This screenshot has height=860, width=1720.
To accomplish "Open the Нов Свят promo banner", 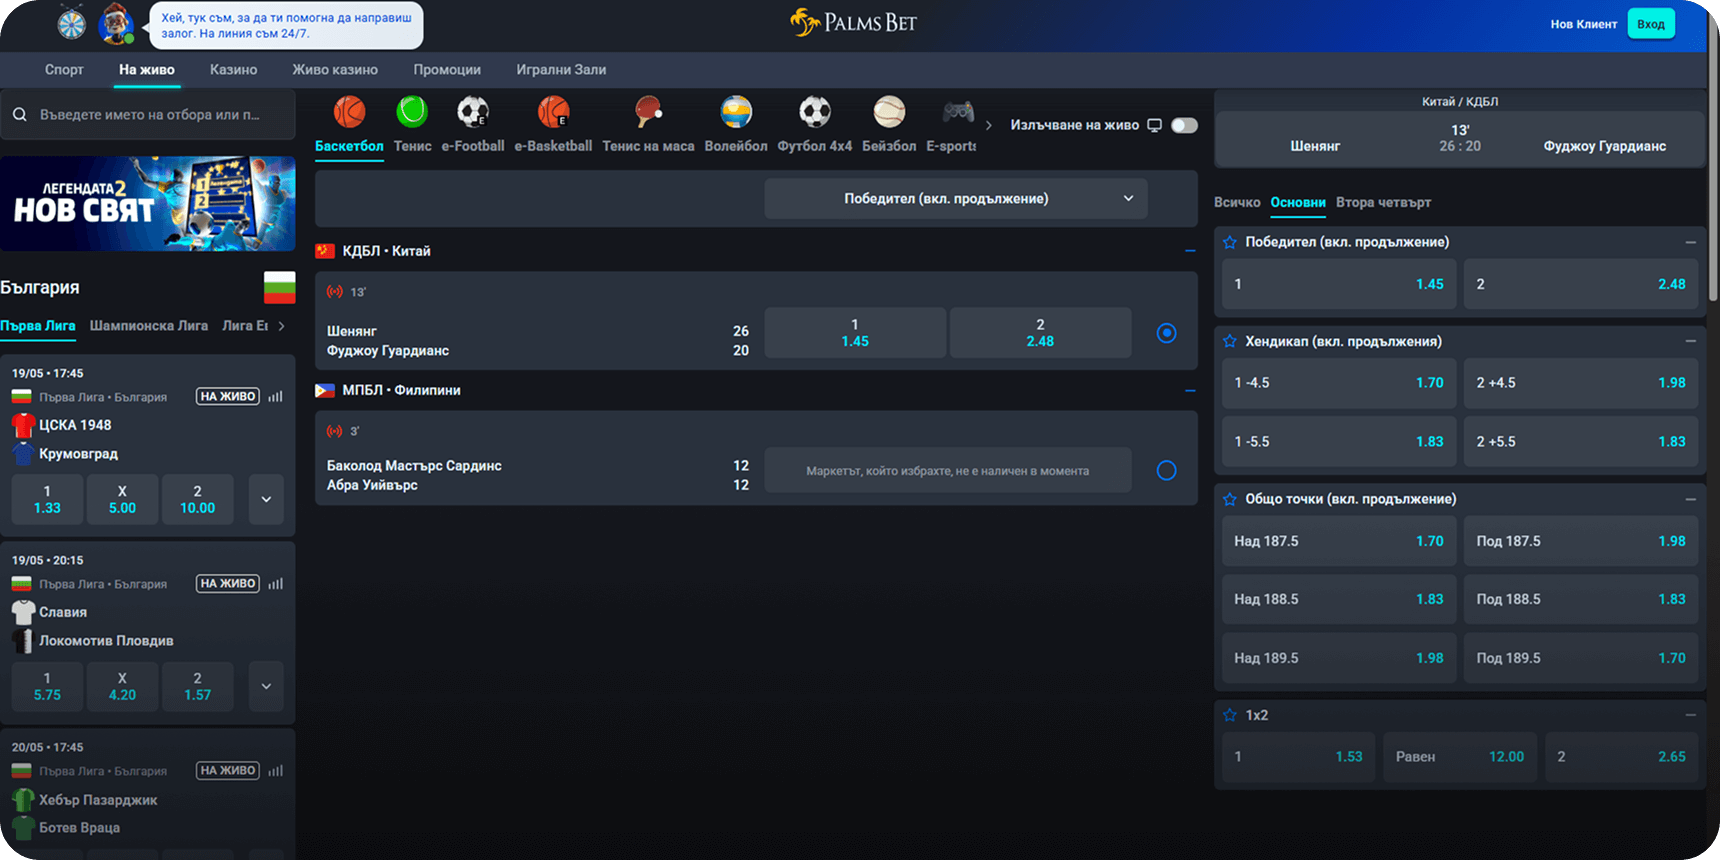I will click(148, 203).
